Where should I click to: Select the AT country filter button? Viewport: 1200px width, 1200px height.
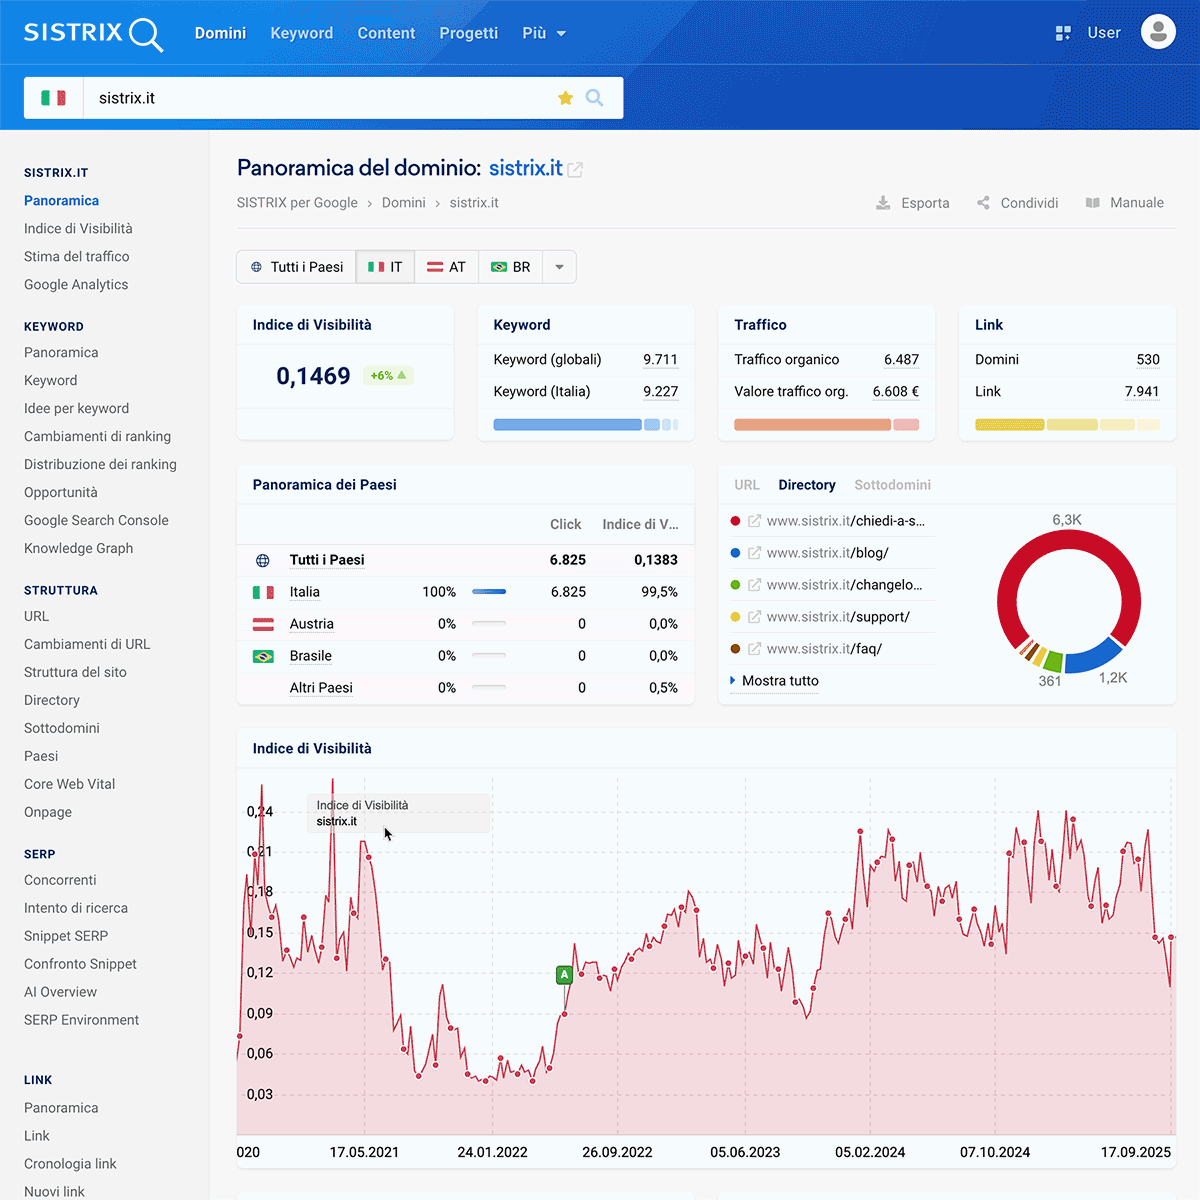(446, 267)
